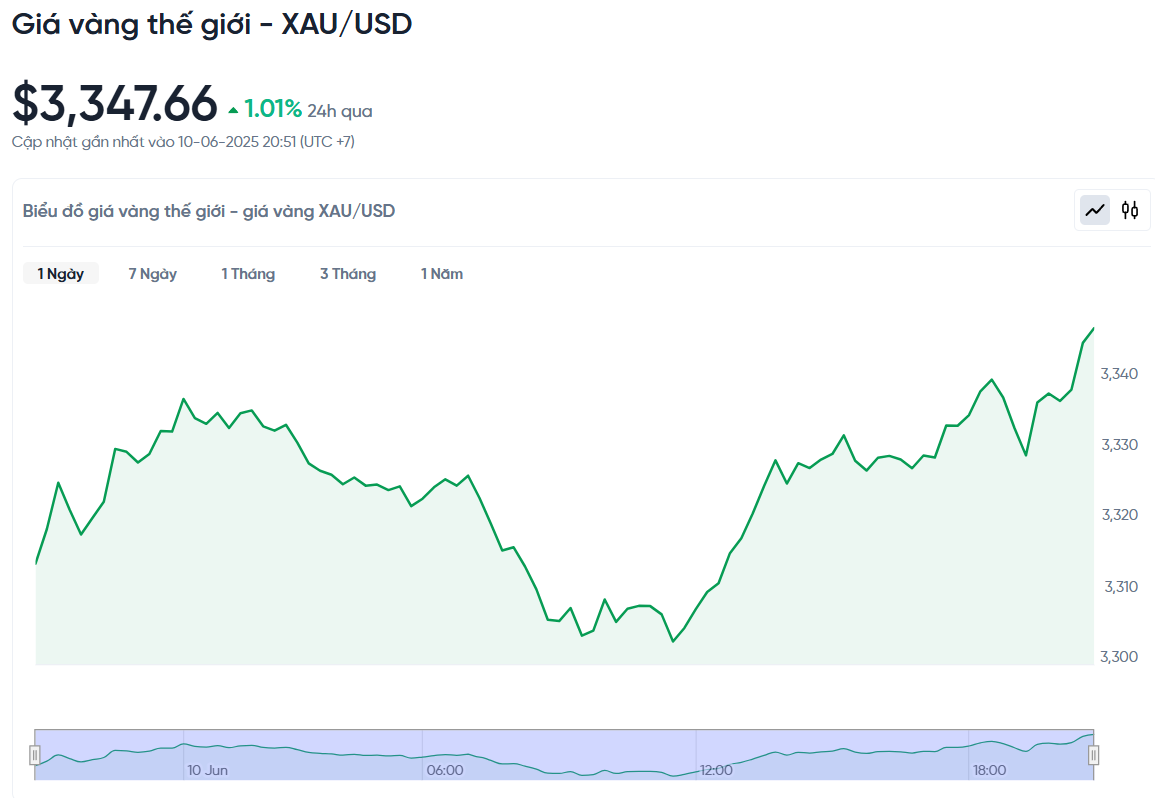
Task: Select the 1 Tháng time range tab
Action: [x=248, y=274]
